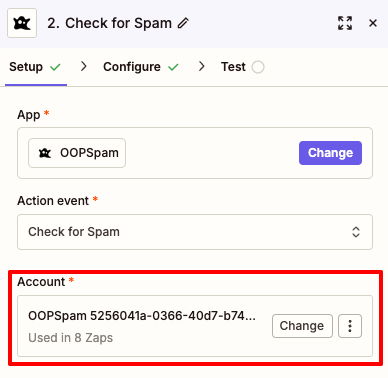
Task: Click the purple Change app button
Action: tap(330, 153)
